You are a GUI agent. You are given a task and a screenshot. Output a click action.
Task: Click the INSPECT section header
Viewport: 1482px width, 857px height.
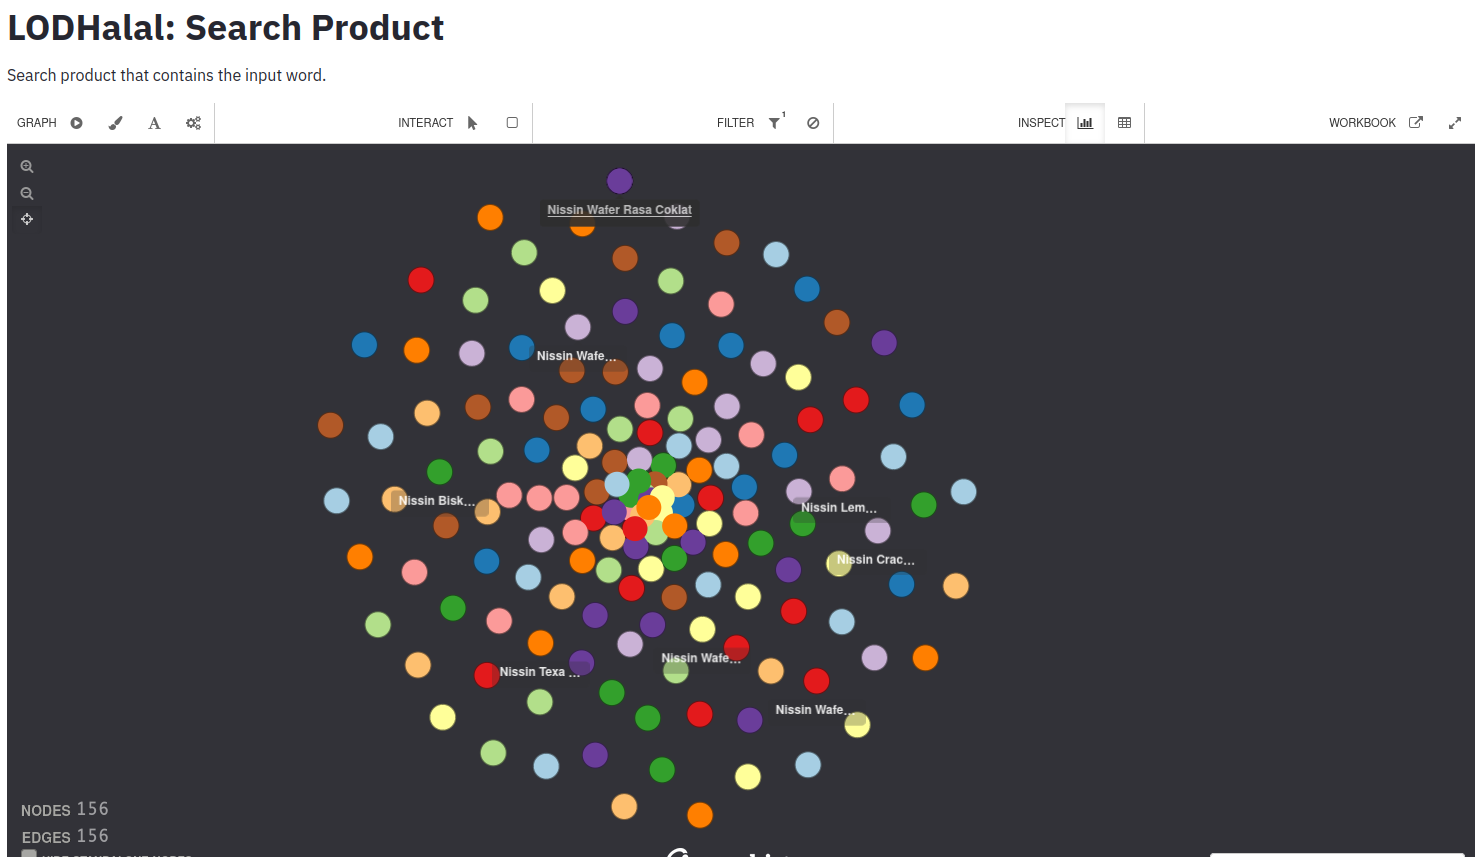(x=1040, y=122)
